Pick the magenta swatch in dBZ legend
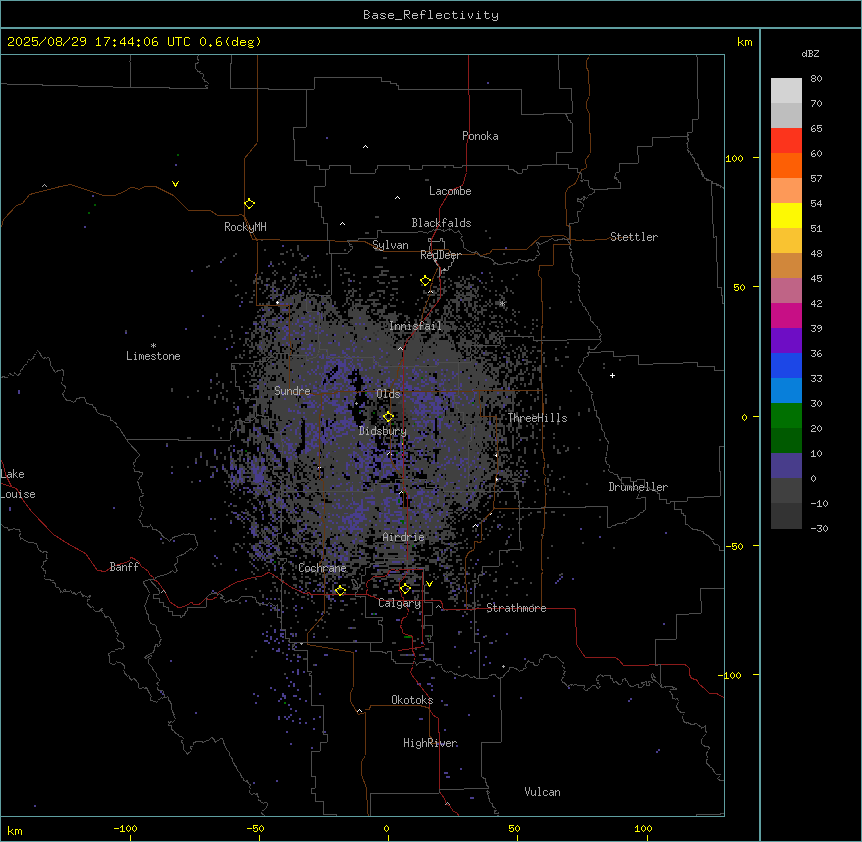Screen dimensions: 862x842 point(786,315)
